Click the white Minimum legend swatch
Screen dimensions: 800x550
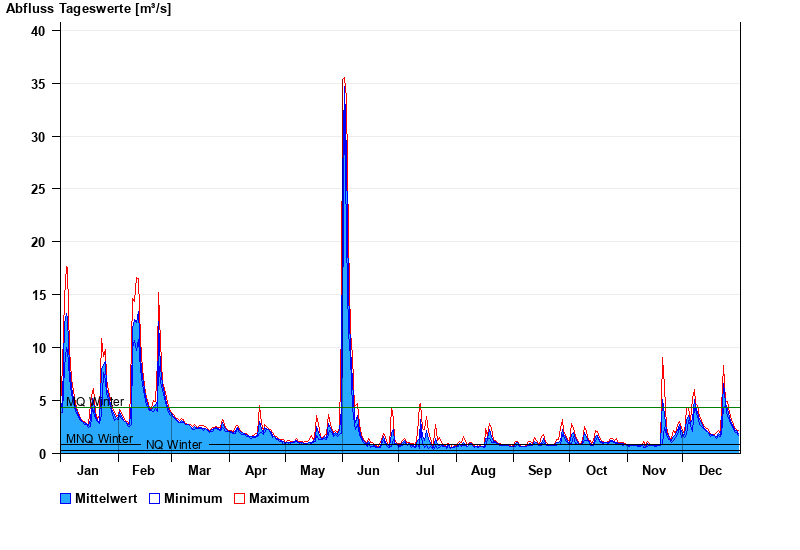pyautogui.click(x=155, y=498)
